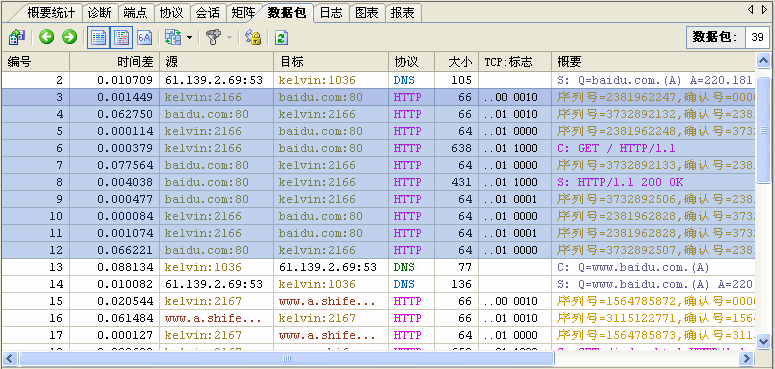Viewport: 775px width, 369px height.
Task: Click the packet count value 39
Action: pyautogui.click(x=757, y=38)
